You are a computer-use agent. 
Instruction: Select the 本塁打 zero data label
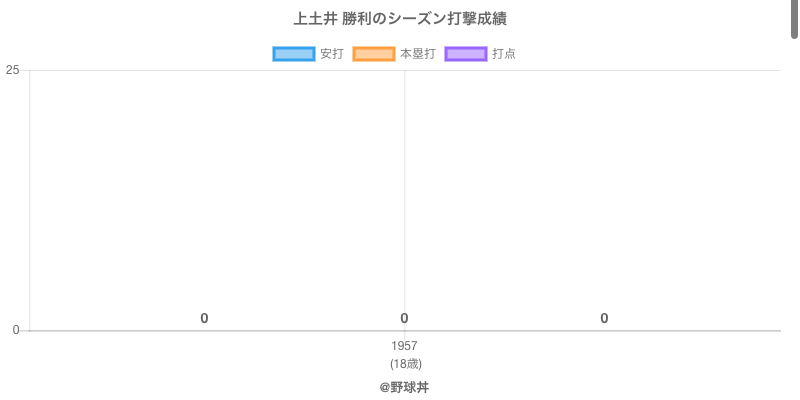[404, 318]
